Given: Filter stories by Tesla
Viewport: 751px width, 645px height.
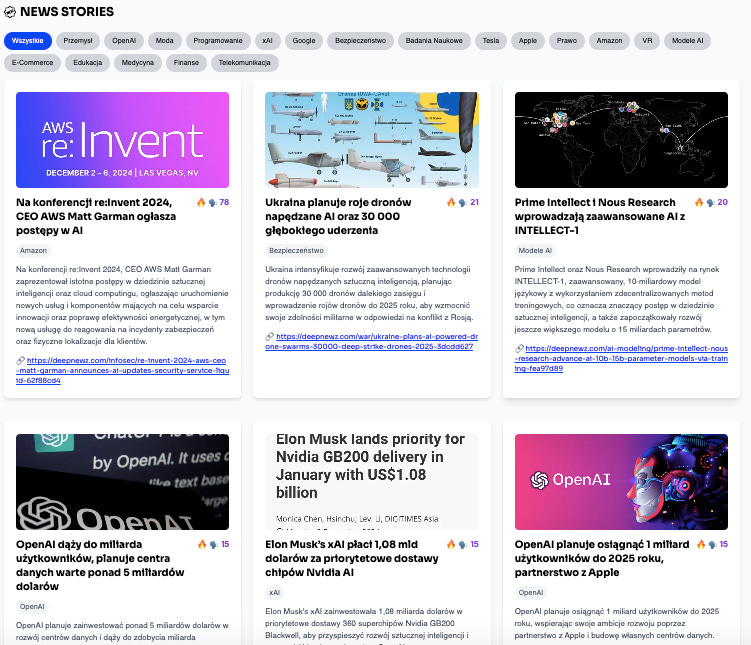Looking at the screenshot, I should (490, 41).
